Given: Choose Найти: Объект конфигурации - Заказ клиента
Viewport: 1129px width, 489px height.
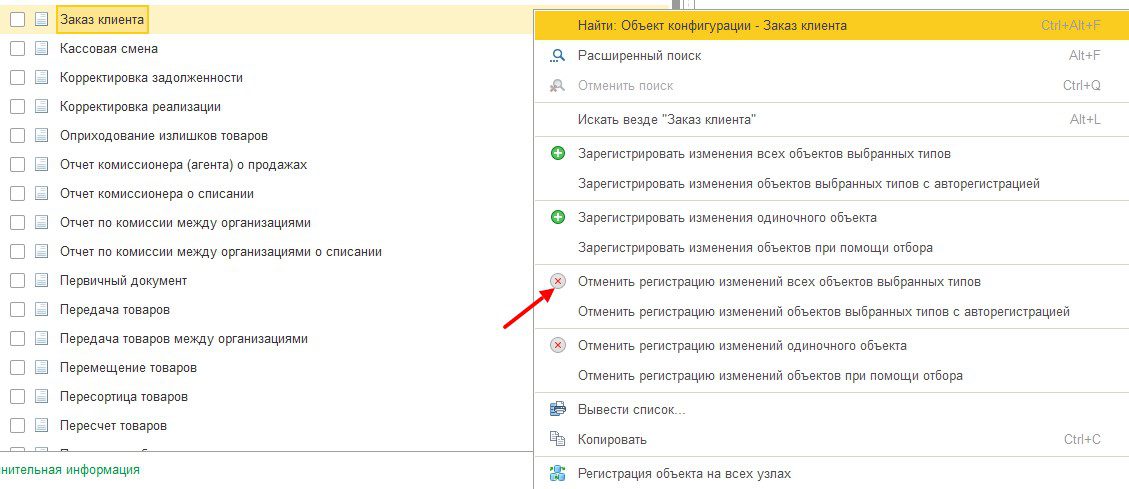Looking at the screenshot, I should [712, 25].
